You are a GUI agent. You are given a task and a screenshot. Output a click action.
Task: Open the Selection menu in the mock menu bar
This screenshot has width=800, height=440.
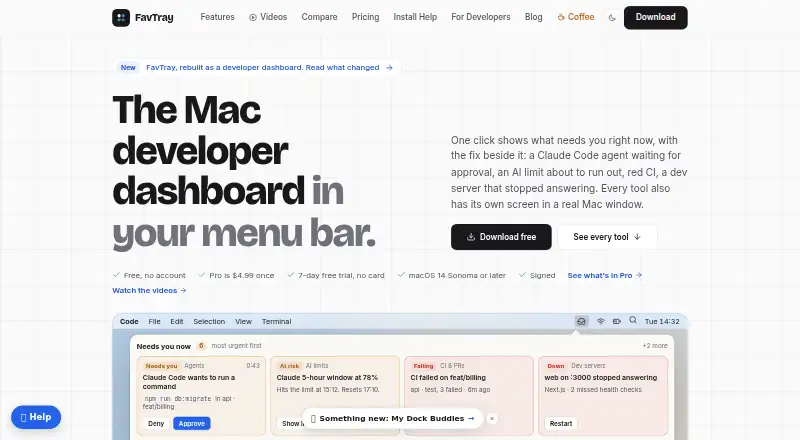209,322
